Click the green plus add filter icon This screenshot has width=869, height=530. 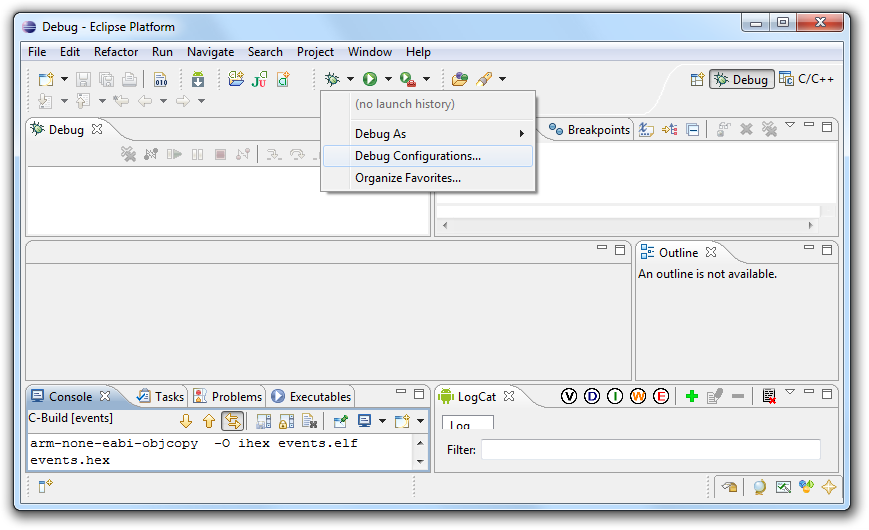pos(692,396)
